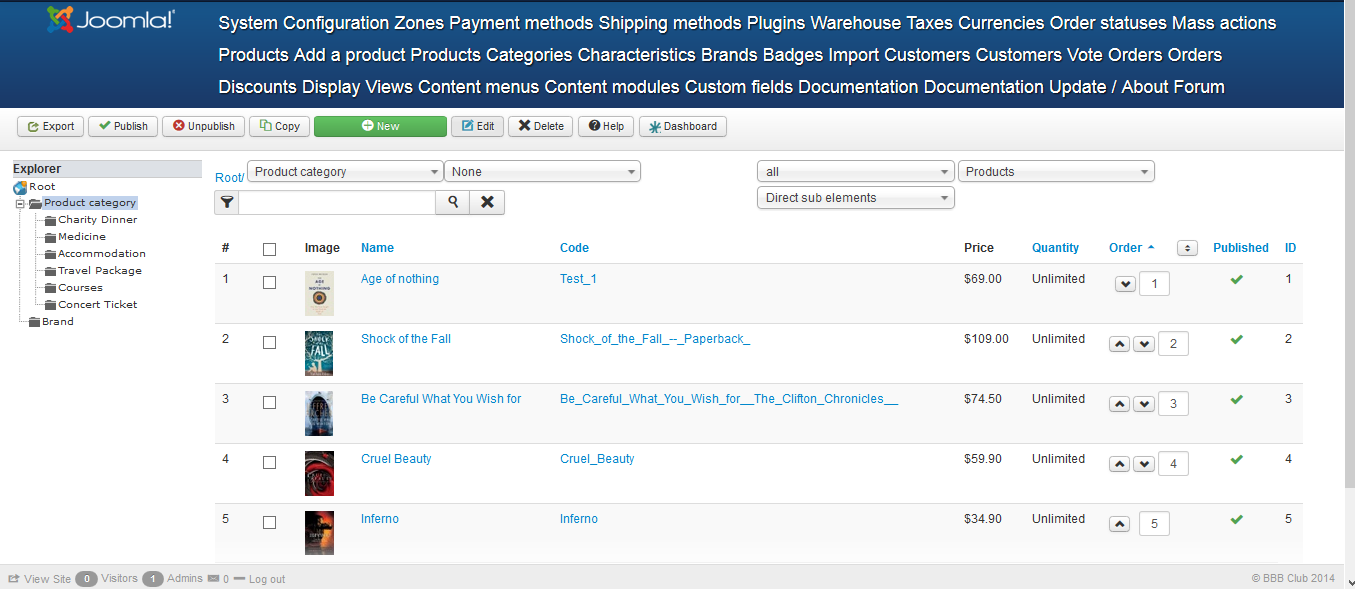Viewport: 1355px width, 589px height.
Task: Move Inferno up in order
Action: [x=1120, y=525]
